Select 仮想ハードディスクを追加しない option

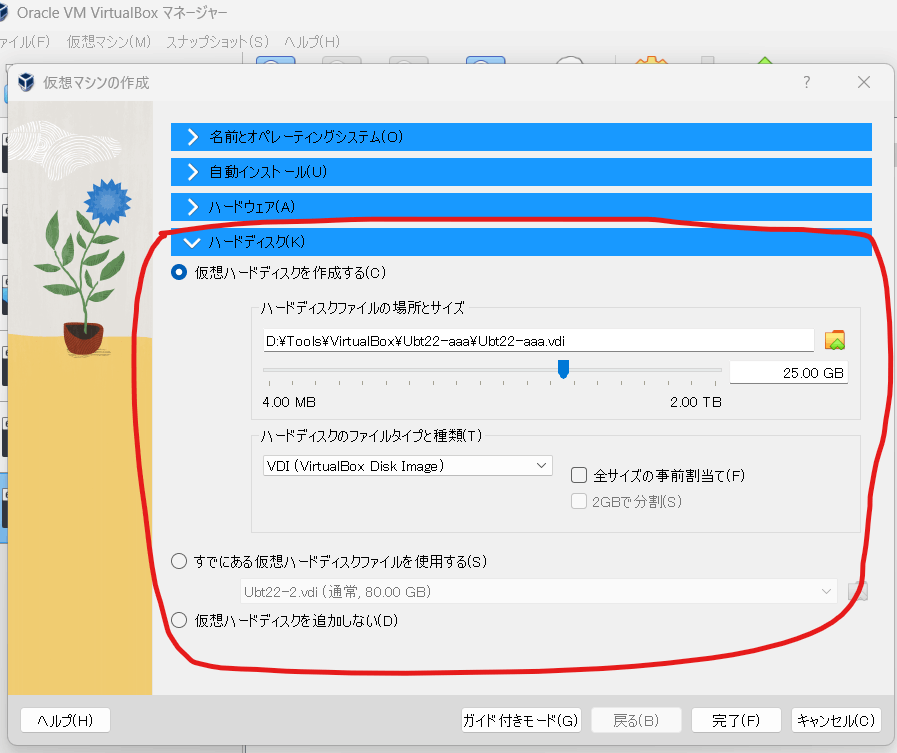(x=179, y=620)
